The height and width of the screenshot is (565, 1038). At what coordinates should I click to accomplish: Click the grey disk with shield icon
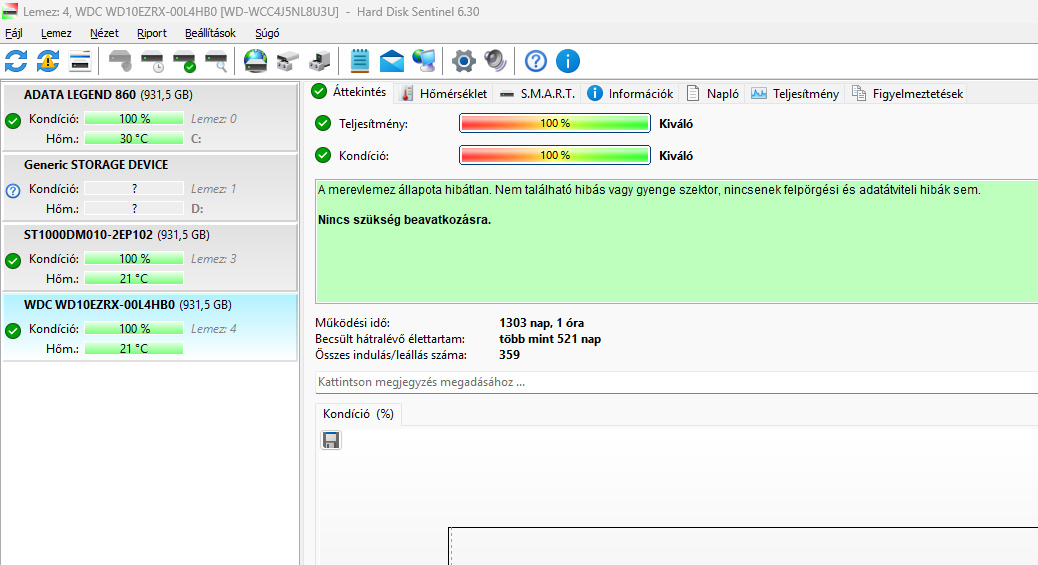click(x=120, y=61)
